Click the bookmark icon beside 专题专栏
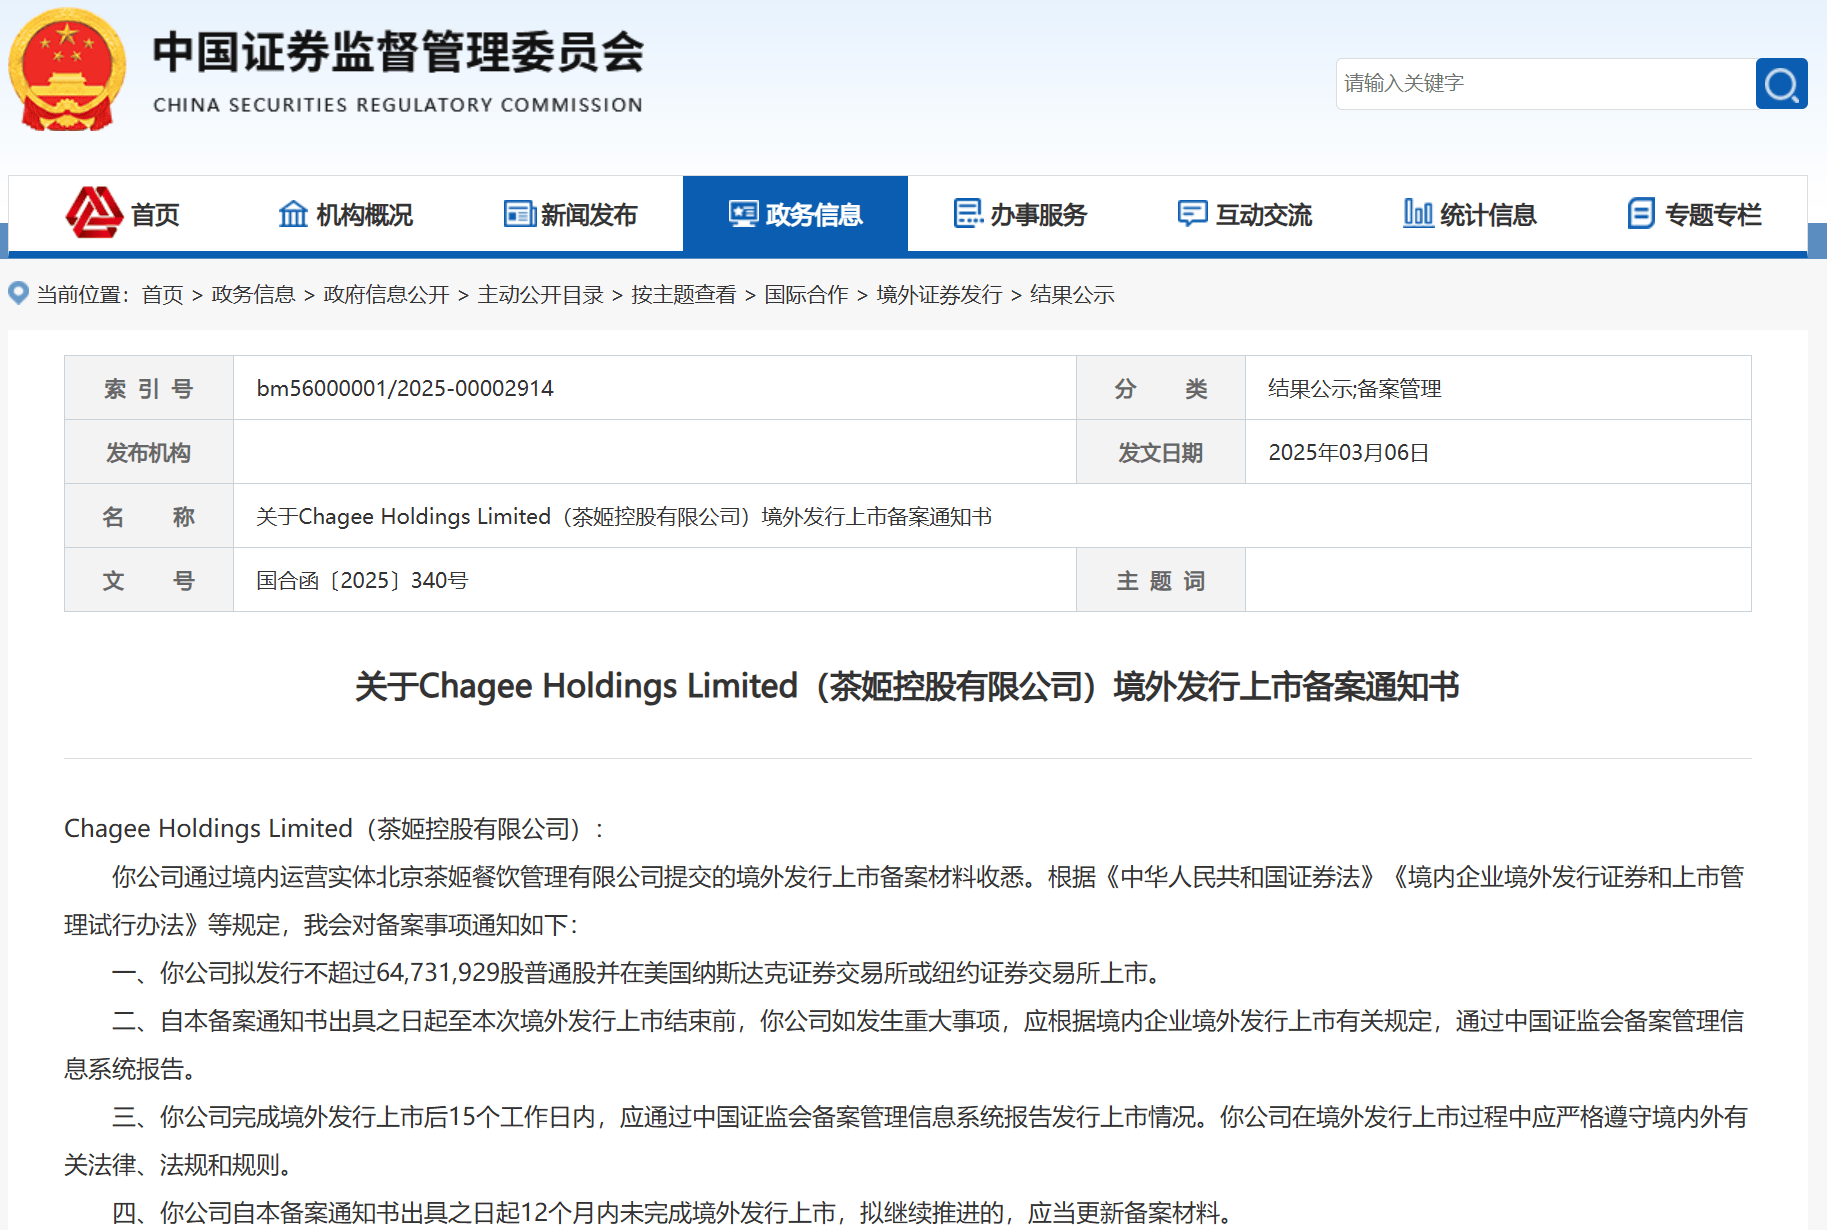1827x1230 pixels. 1640,214
